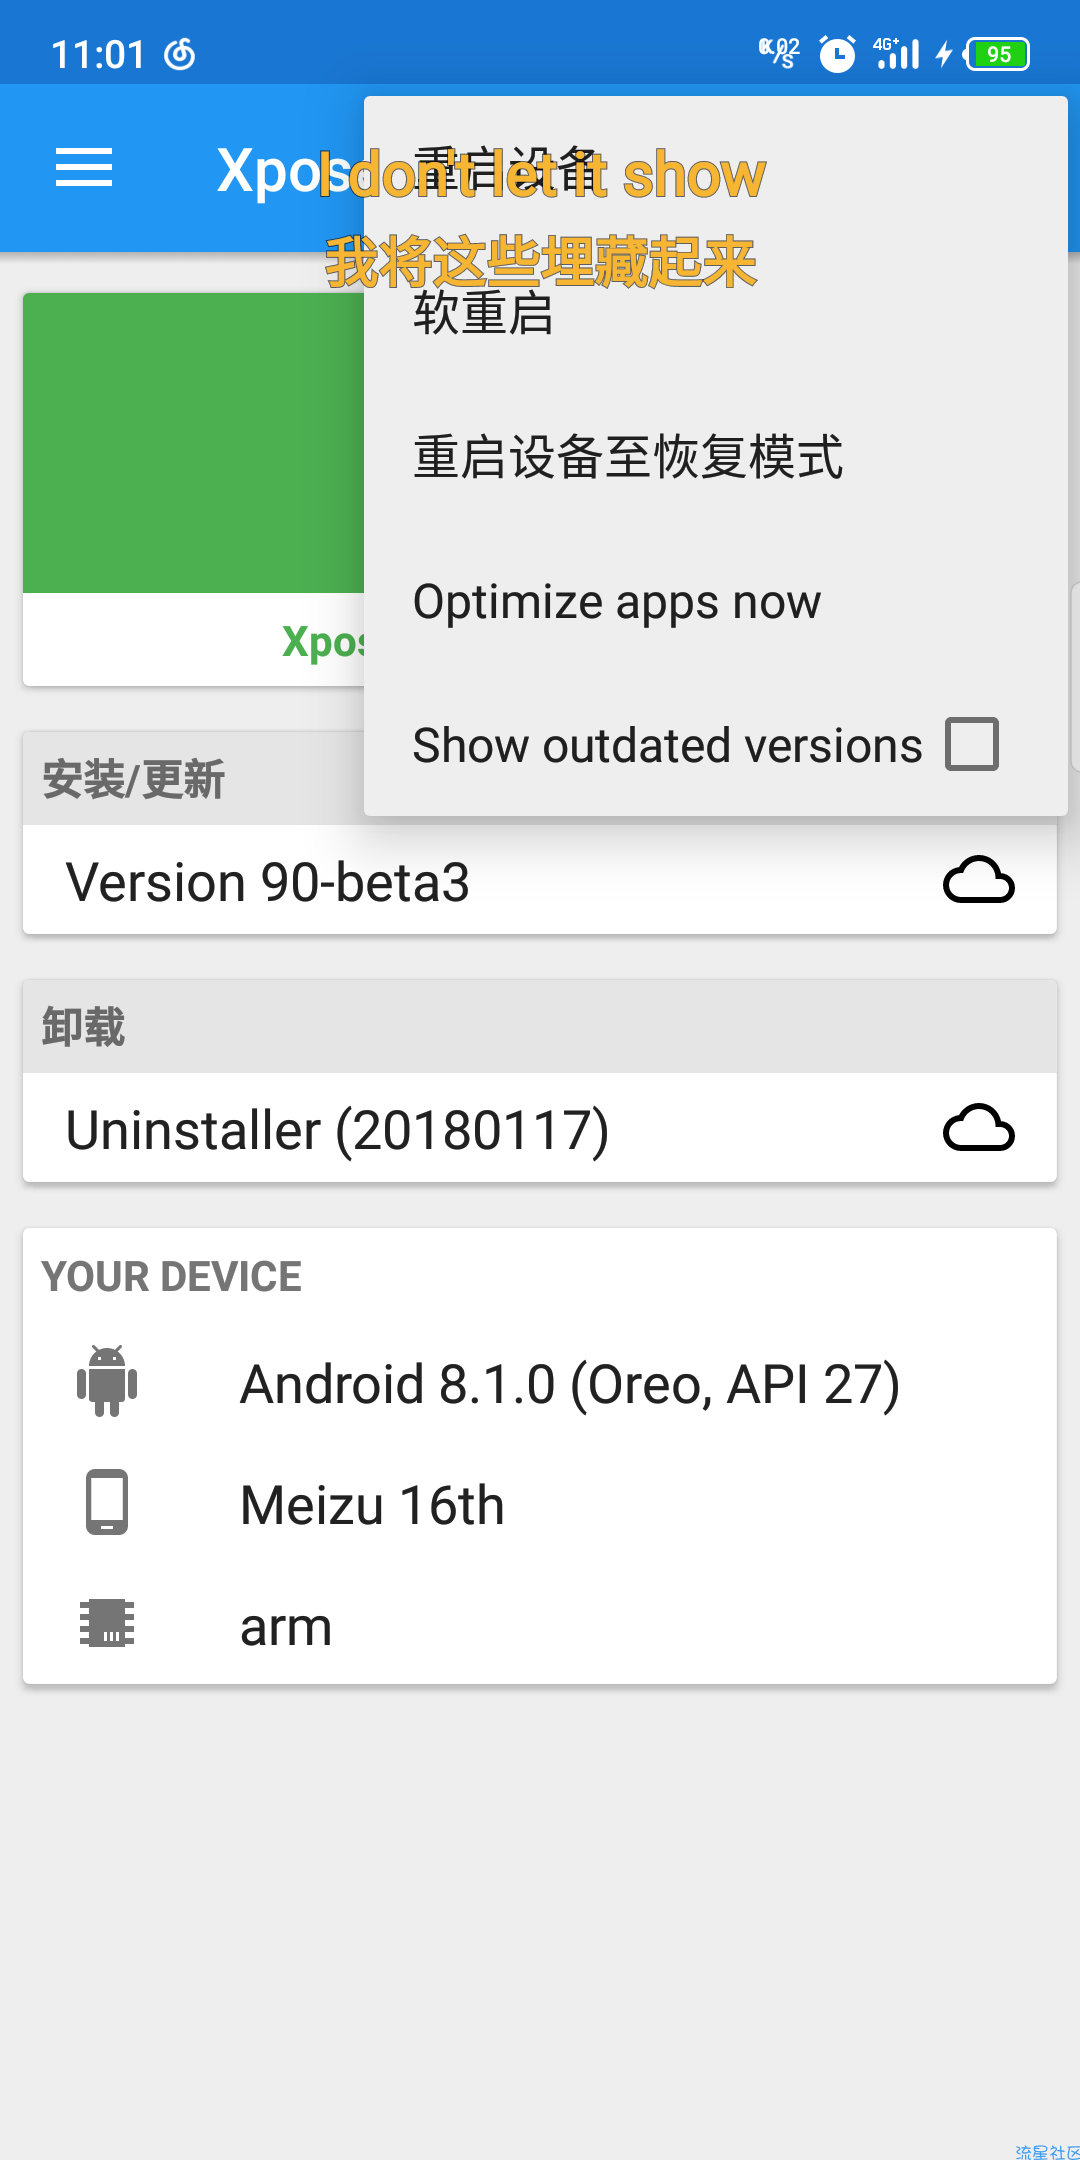Tap the chip icon beside arm
Image resolution: width=1080 pixels, height=2160 pixels.
tap(107, 1623)
